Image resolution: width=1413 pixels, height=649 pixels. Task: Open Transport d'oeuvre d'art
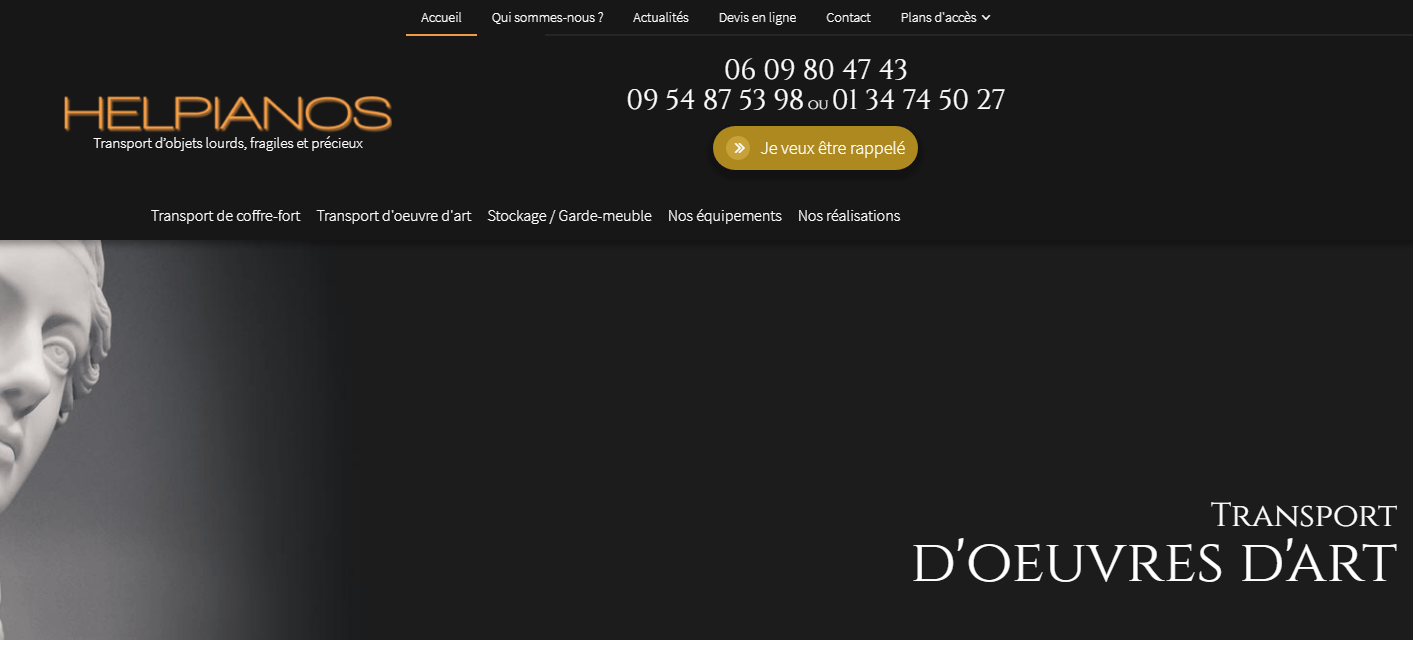pyautogui.click(x=394, y=215)
